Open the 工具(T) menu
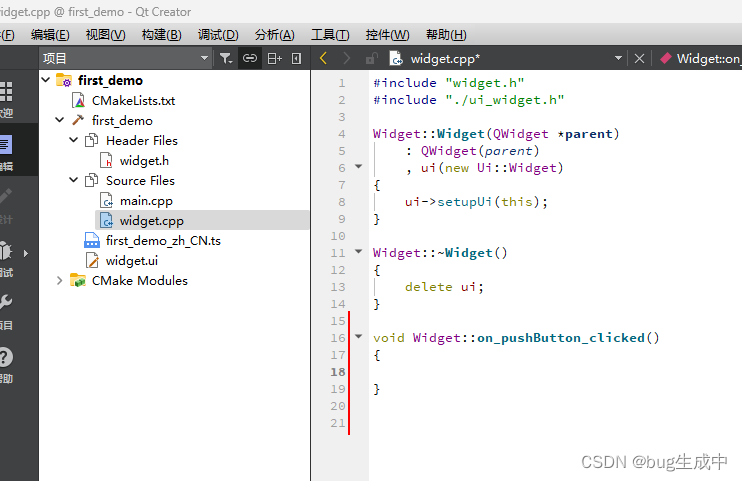The width and height of the screenshot is (742, 481). tap(330, 35)
